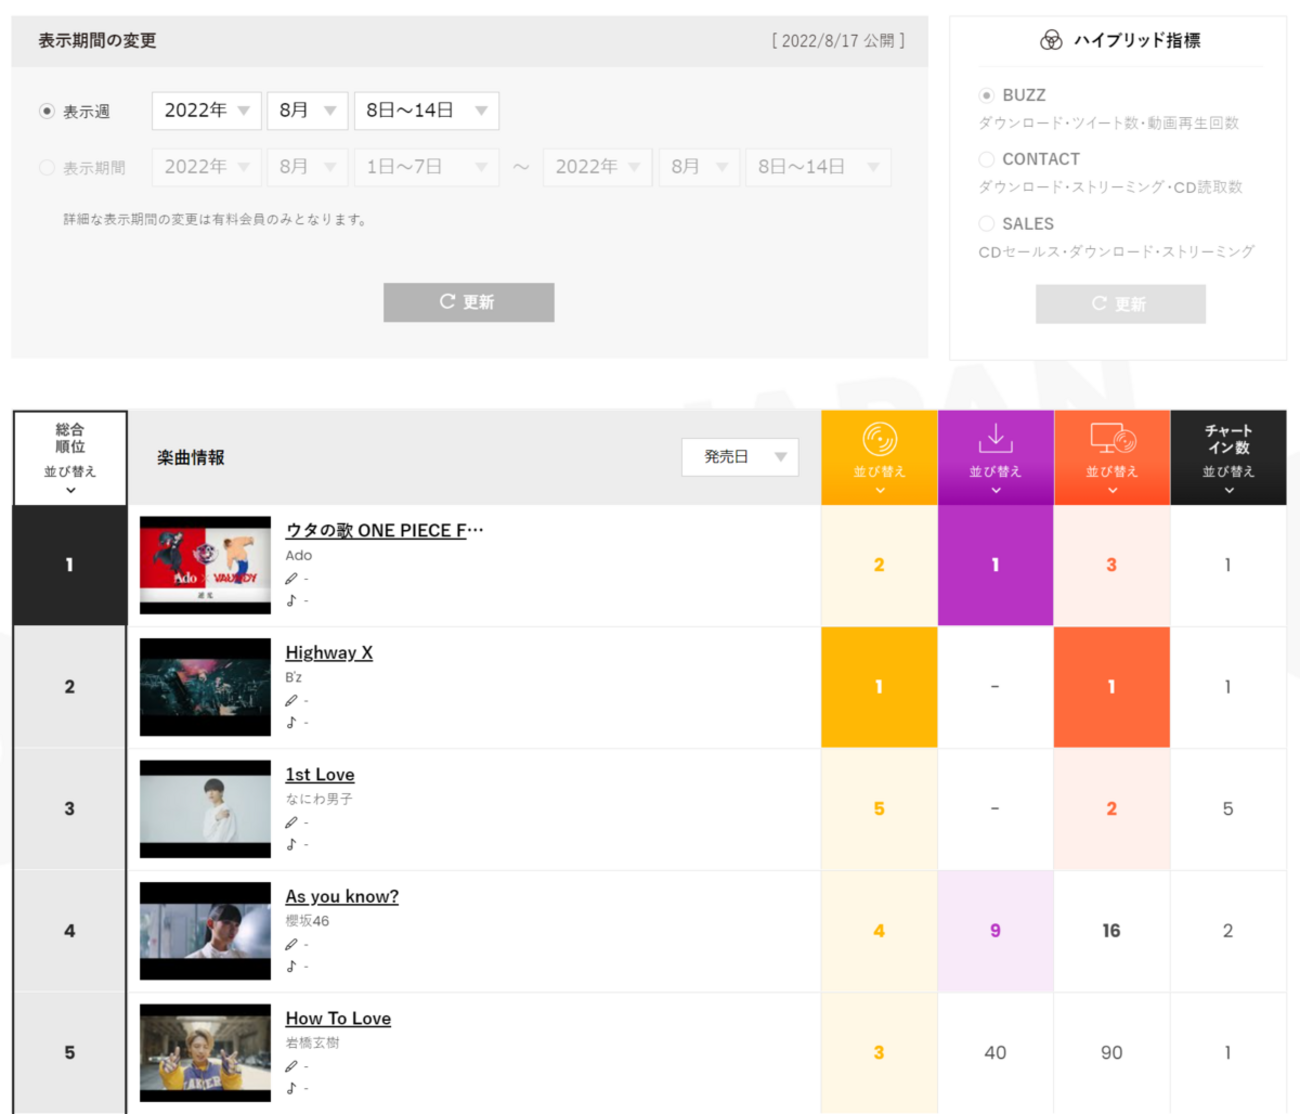Click the pencil icon under なにわ男子
Image resolution: width=1300 pixels, height=1114 pixels.
(291, 822)
